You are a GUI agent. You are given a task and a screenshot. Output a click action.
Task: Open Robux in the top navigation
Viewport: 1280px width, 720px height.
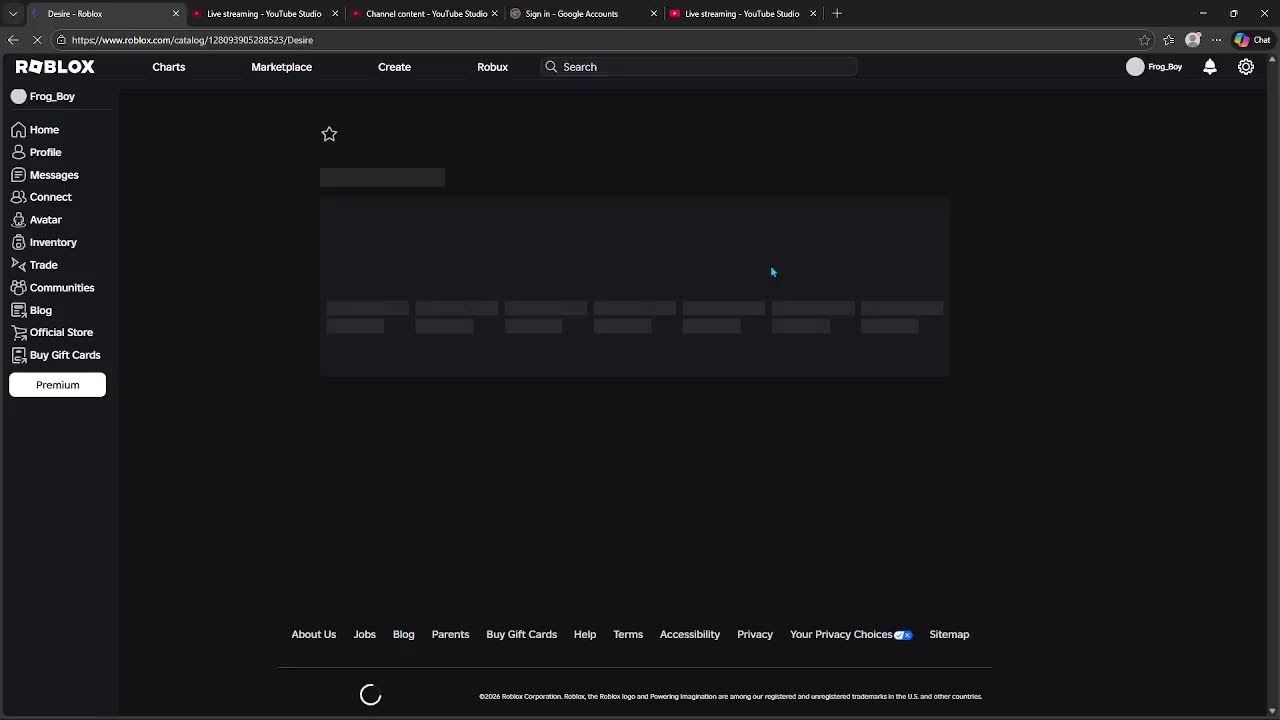tap(493, 67)
